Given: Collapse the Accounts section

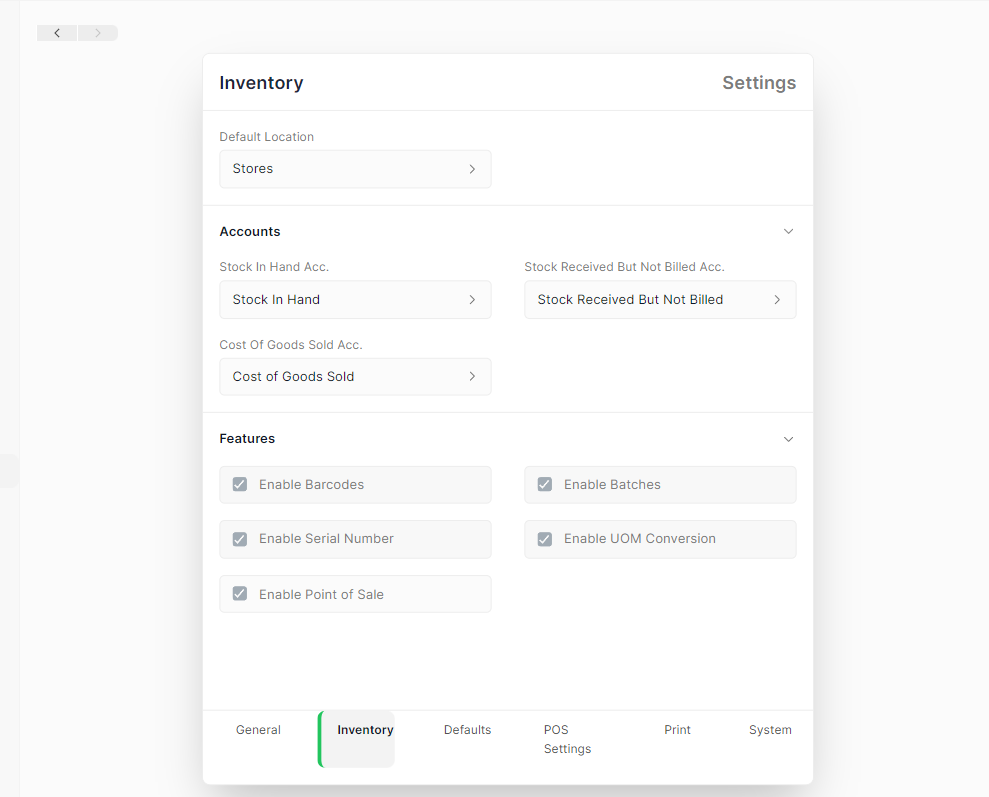Looking at the screenshot, I should click(788, 231).
